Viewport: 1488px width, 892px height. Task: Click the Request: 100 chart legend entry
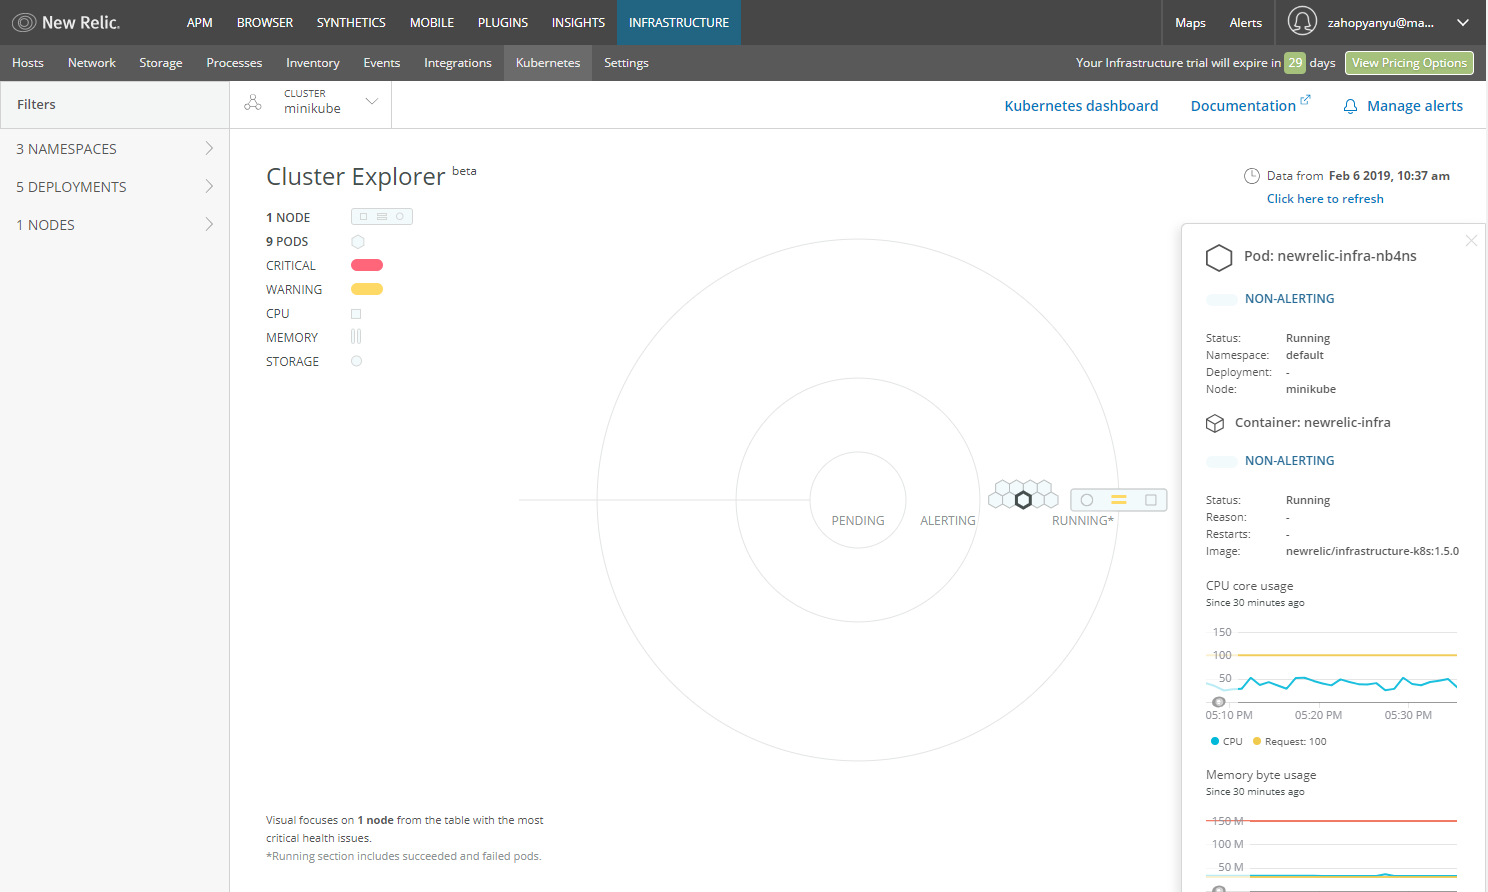[1290, 742]
